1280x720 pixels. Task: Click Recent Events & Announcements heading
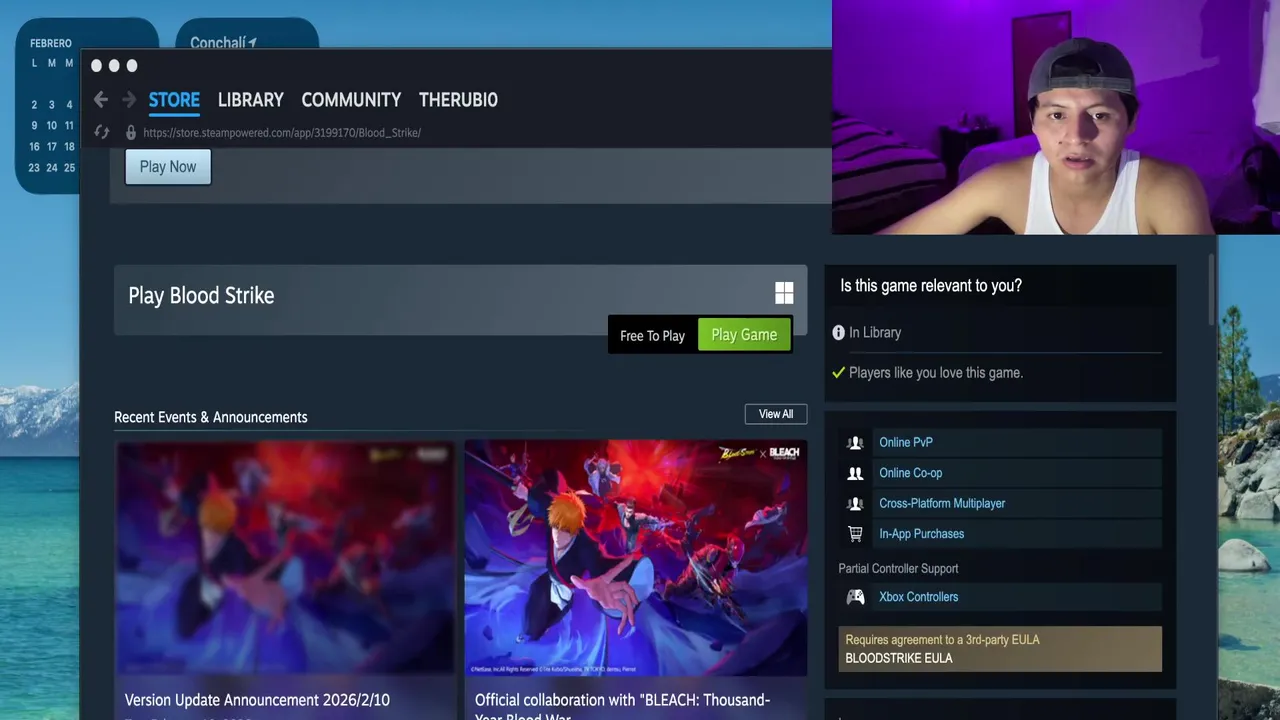(211, 417)
